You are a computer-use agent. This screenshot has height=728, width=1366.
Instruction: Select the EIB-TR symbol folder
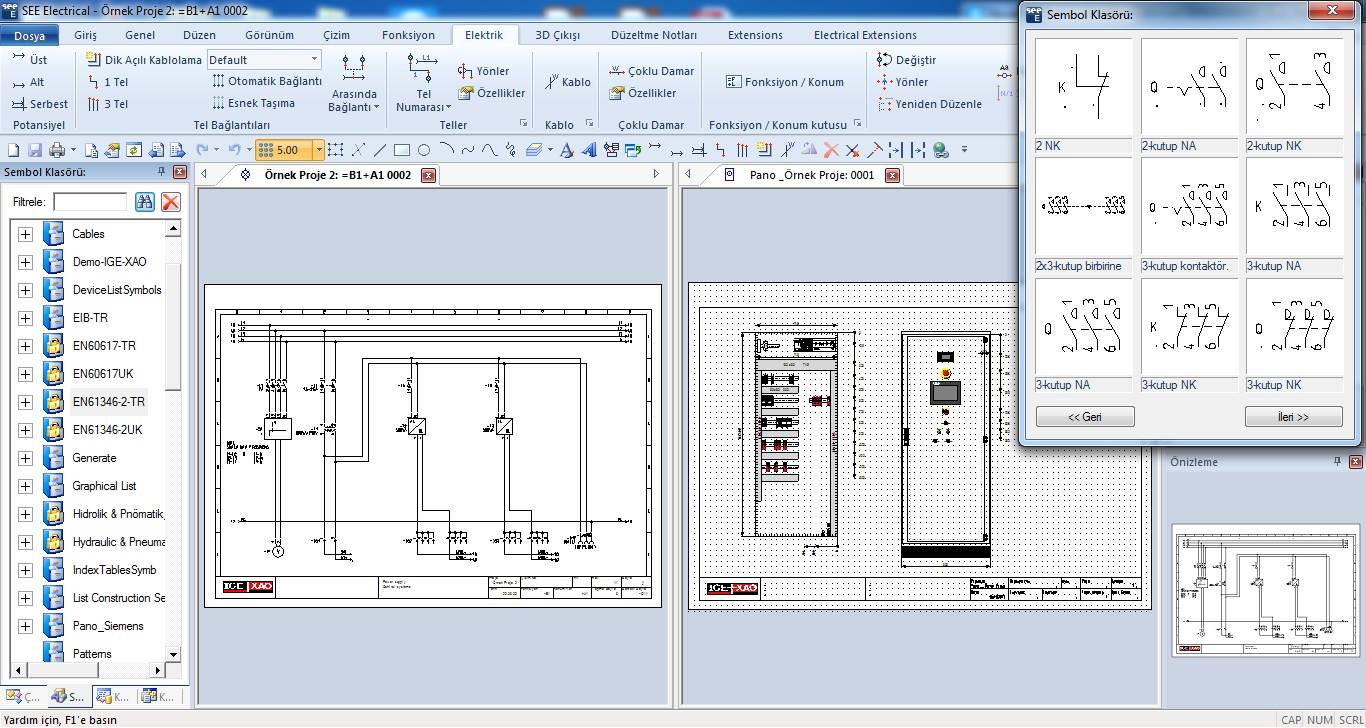[90, 318]
